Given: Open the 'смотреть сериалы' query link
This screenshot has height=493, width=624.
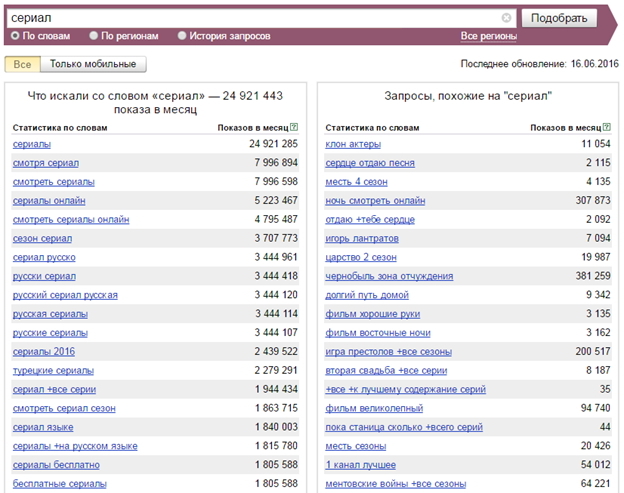Looking at the screenshot, I should point(54,182).
